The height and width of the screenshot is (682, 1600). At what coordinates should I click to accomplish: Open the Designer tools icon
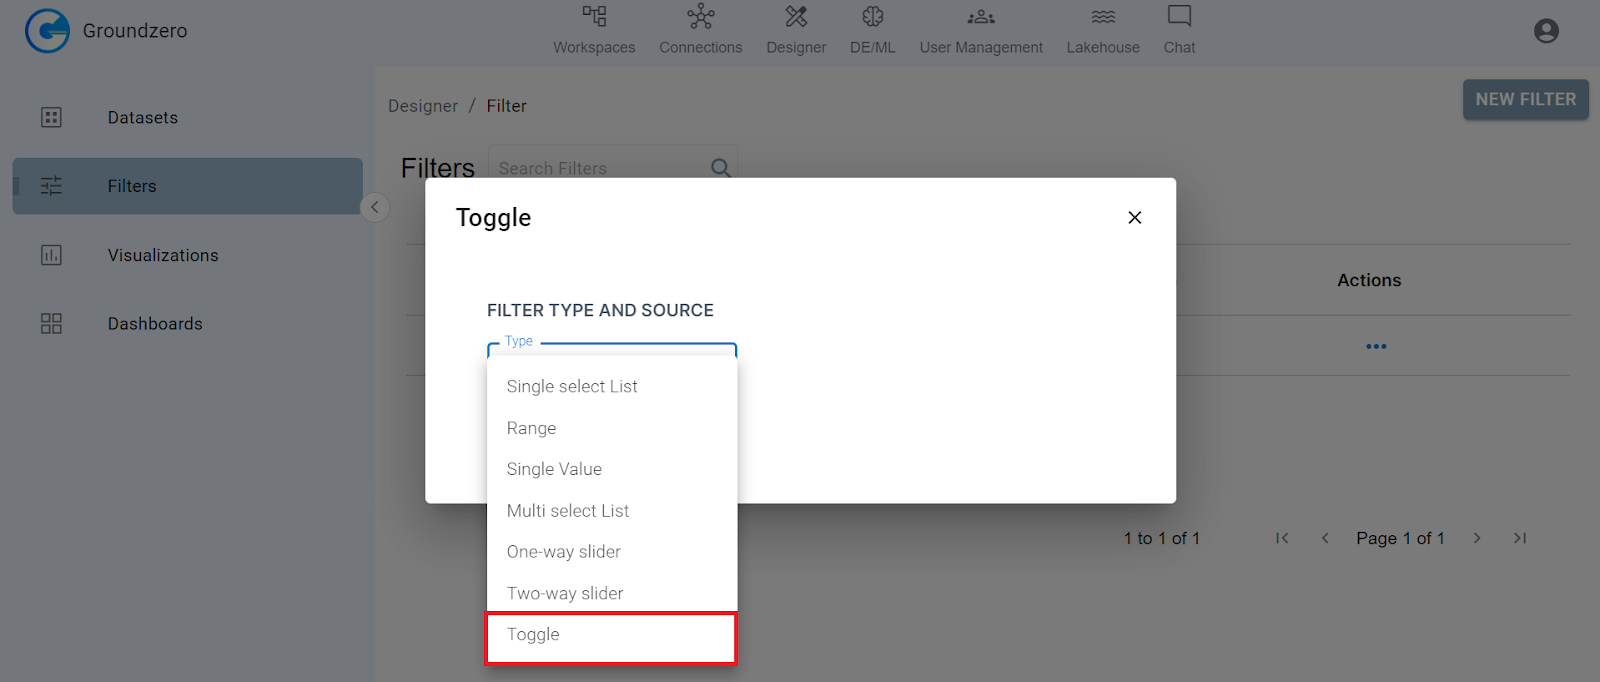pos(796,17)
